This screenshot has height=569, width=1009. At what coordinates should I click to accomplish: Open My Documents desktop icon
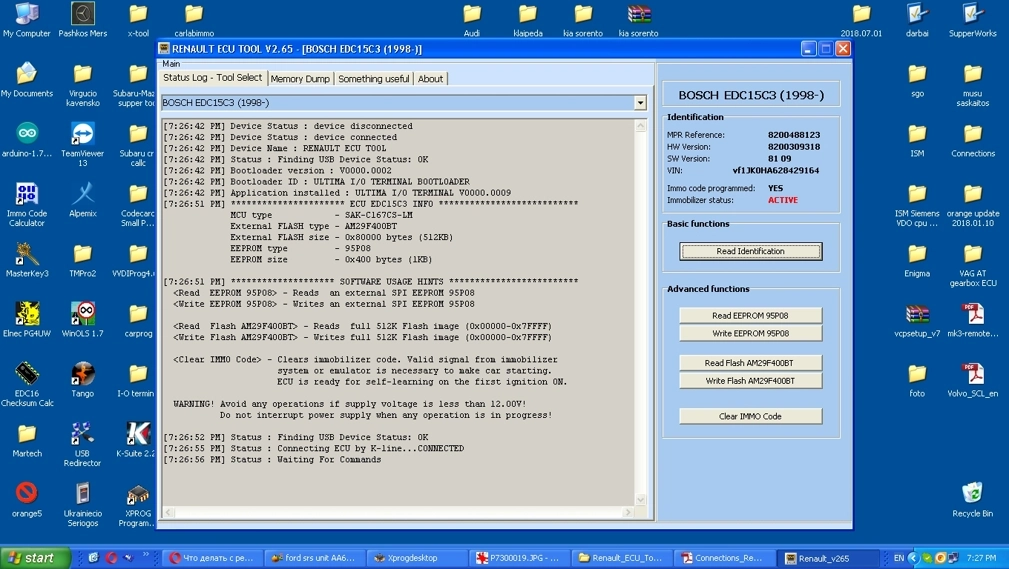click(26, 79)
